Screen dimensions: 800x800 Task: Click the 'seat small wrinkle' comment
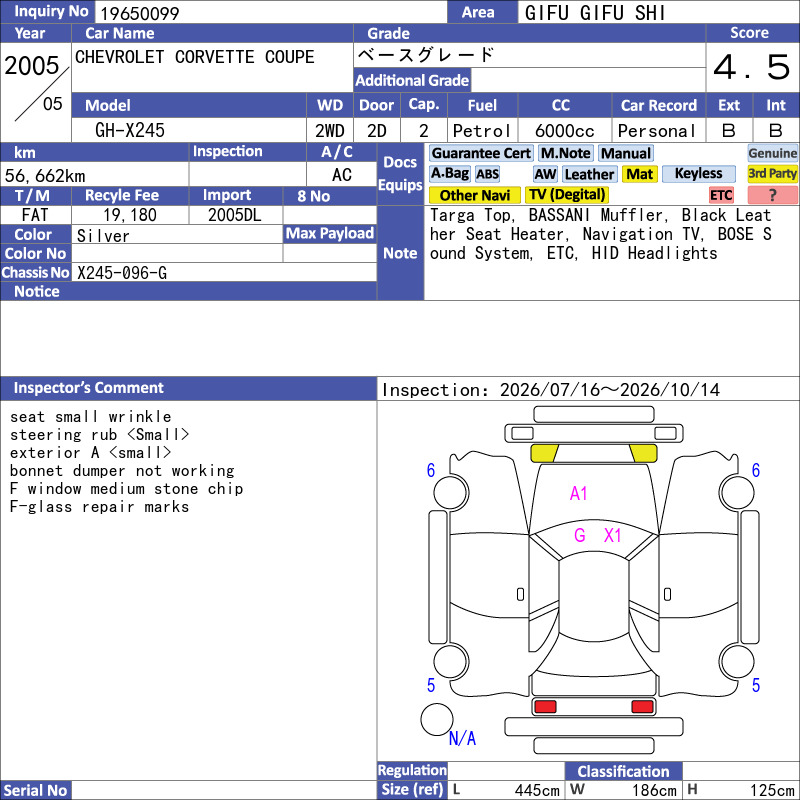(x=90, y=416)
